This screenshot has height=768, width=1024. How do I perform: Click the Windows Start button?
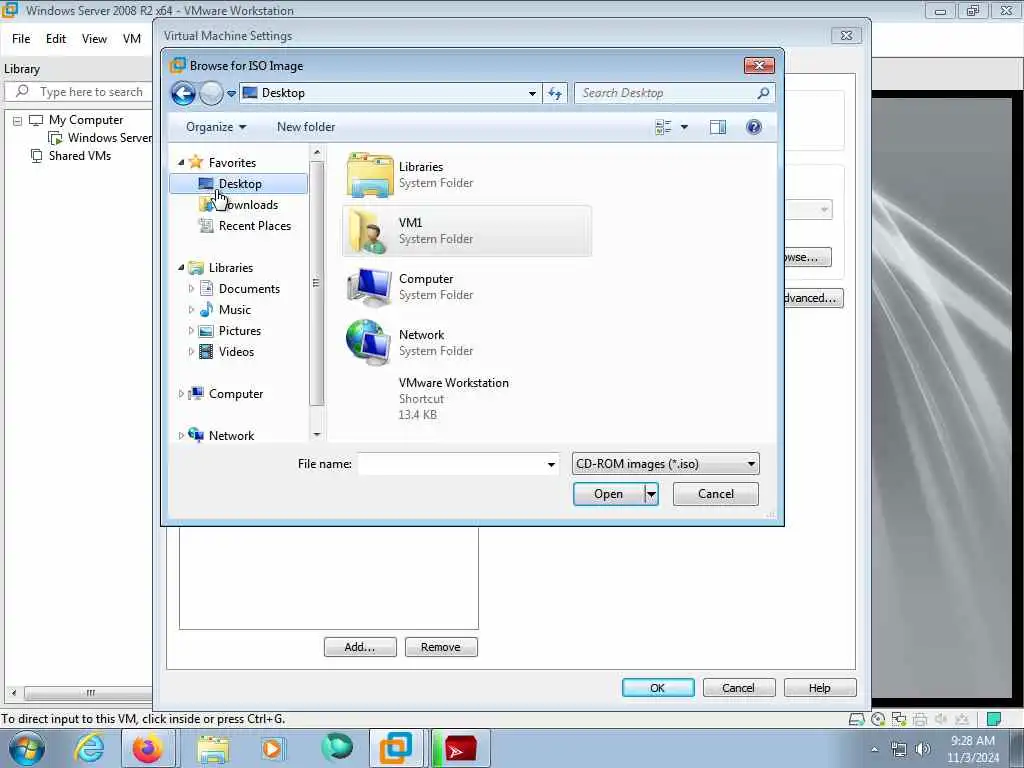(x=27, y=748)
